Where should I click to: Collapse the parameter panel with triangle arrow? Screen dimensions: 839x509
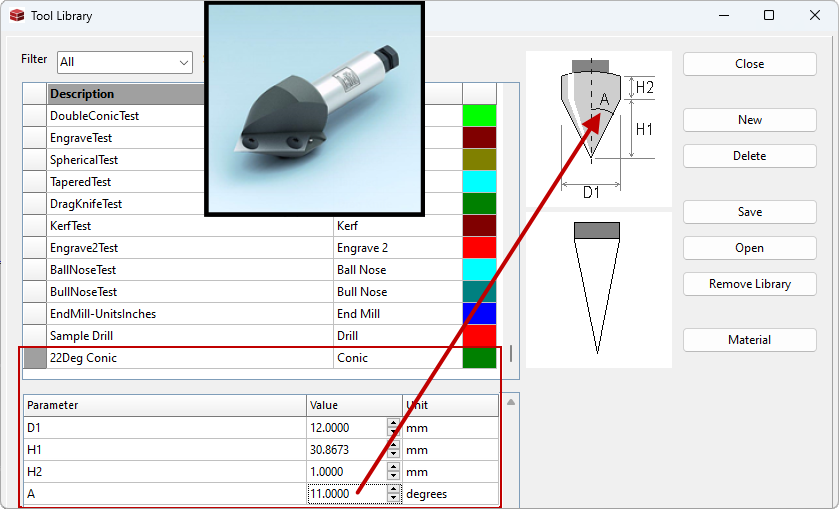coord(511,402)
